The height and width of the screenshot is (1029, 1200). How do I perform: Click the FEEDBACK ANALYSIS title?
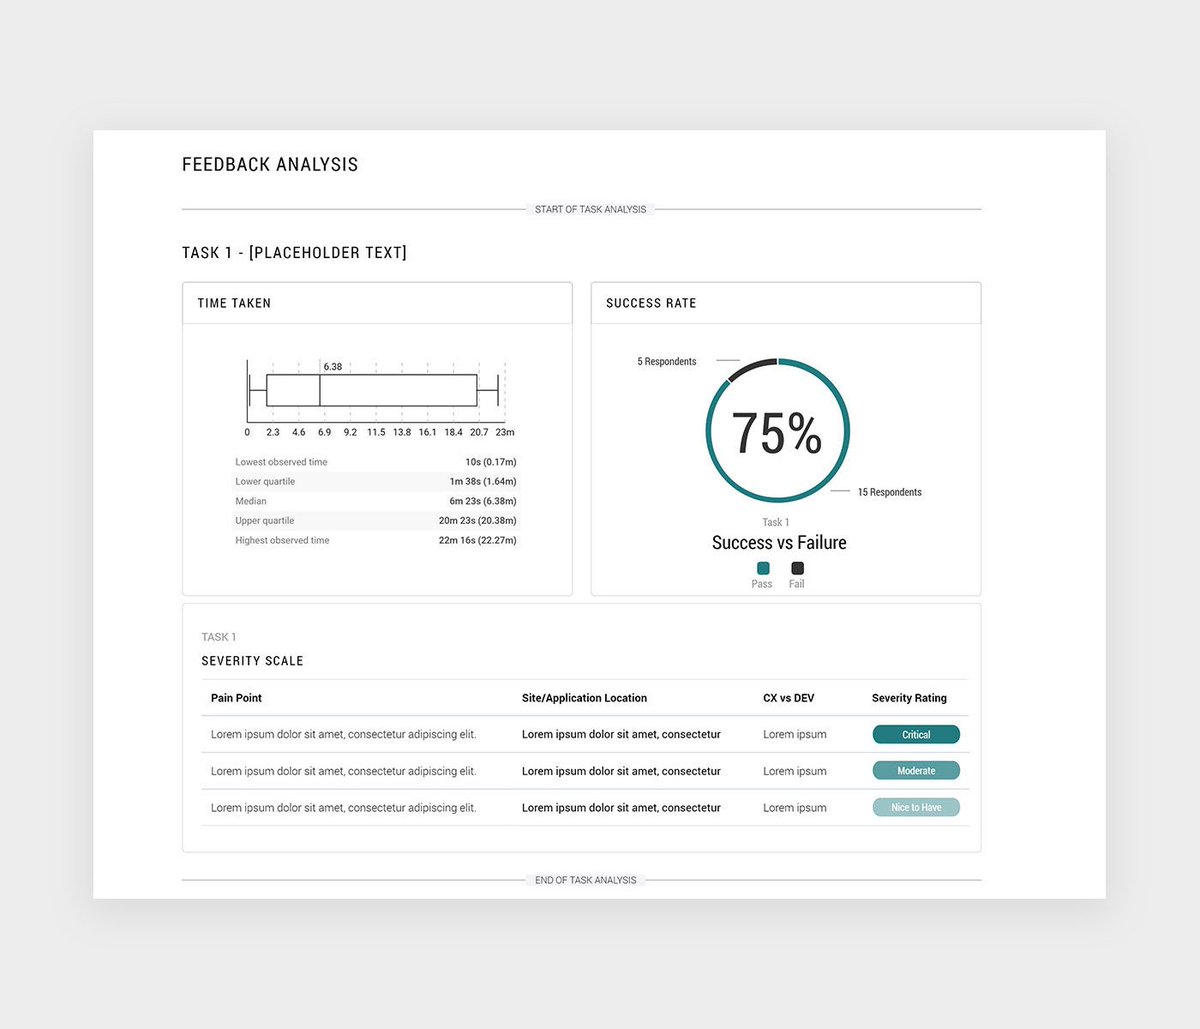click(270, 164)
